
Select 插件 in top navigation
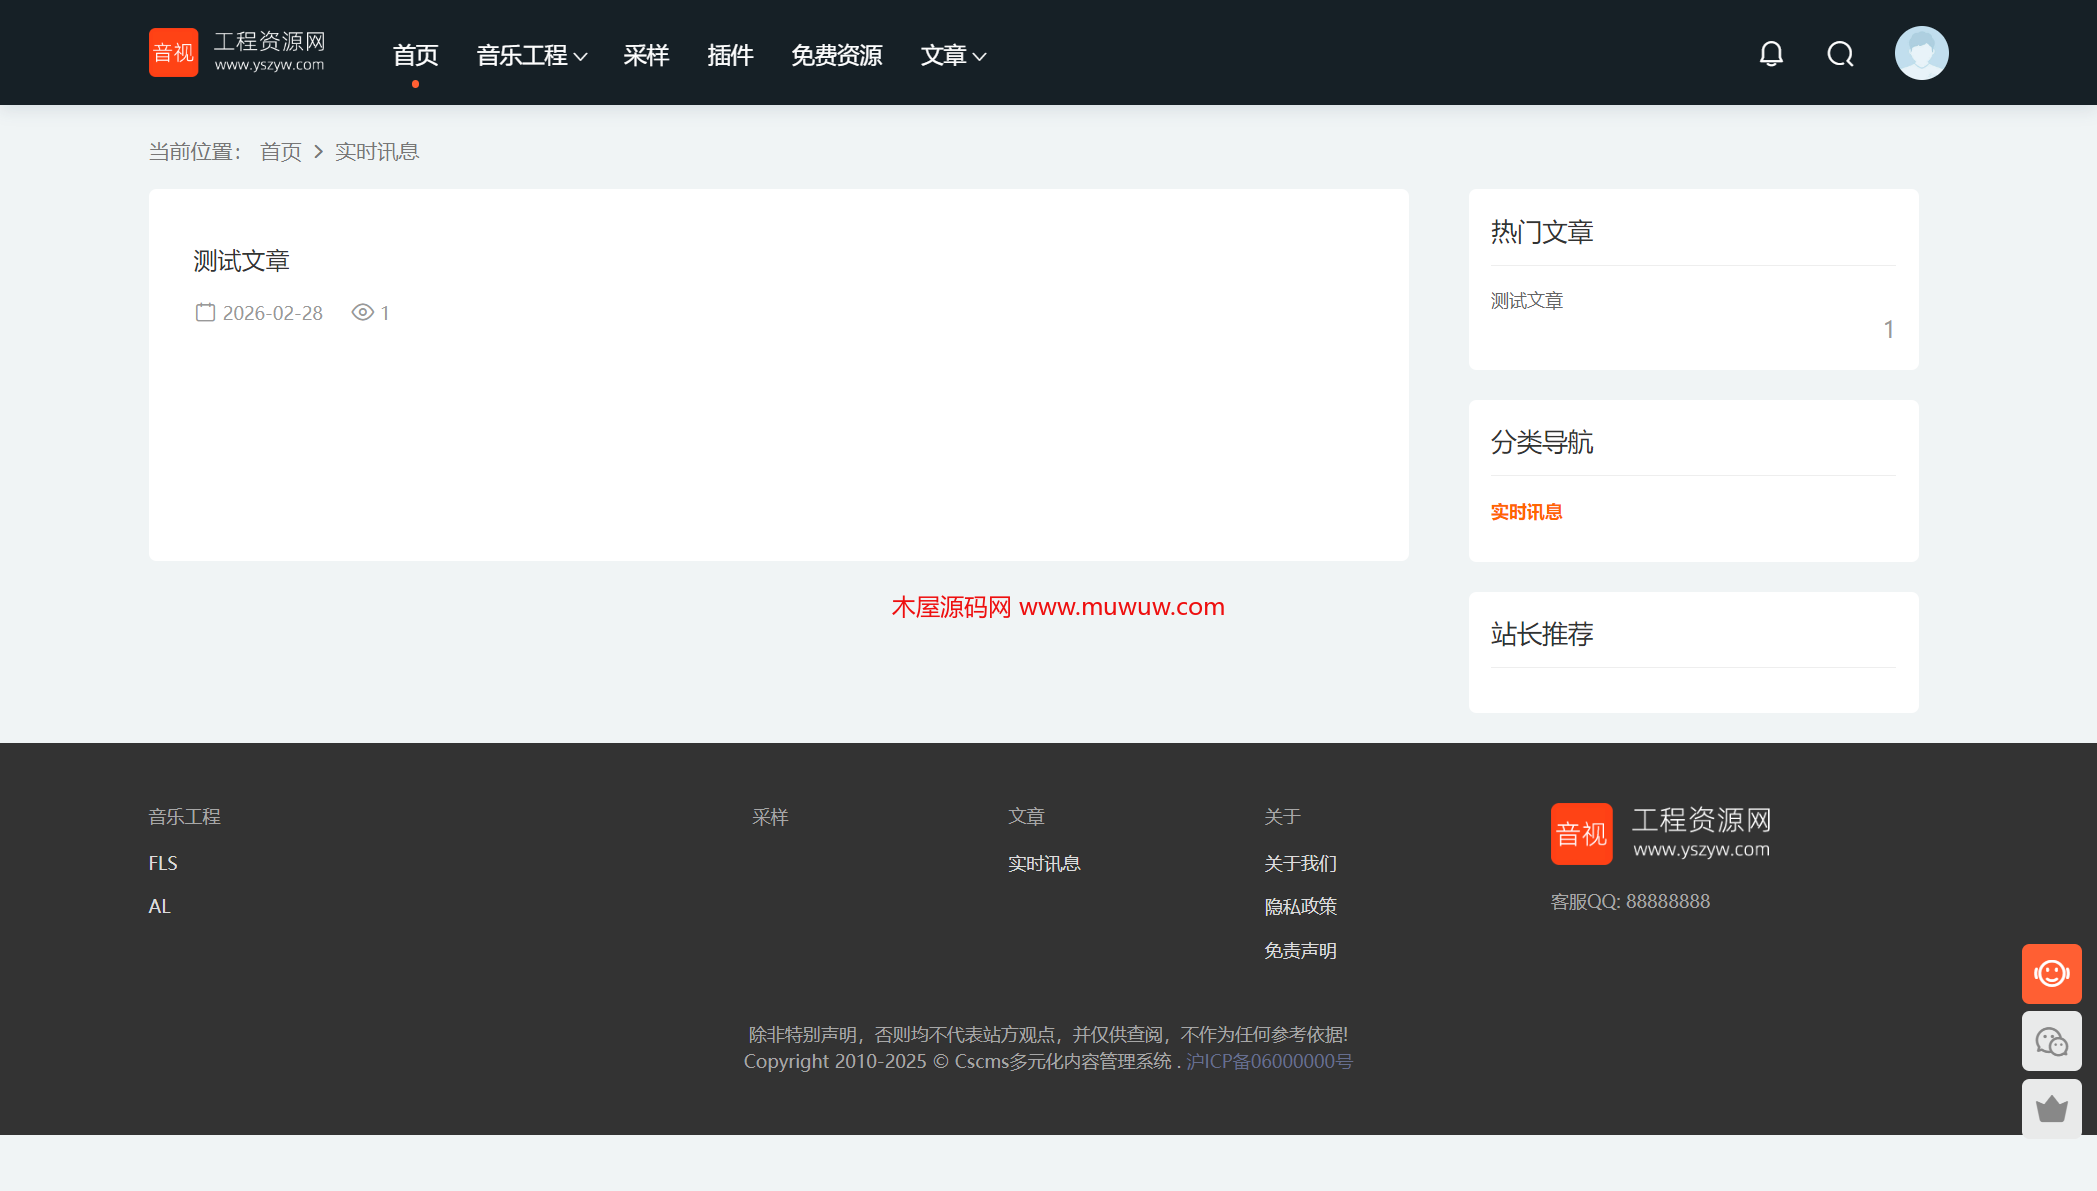[730, 56]
